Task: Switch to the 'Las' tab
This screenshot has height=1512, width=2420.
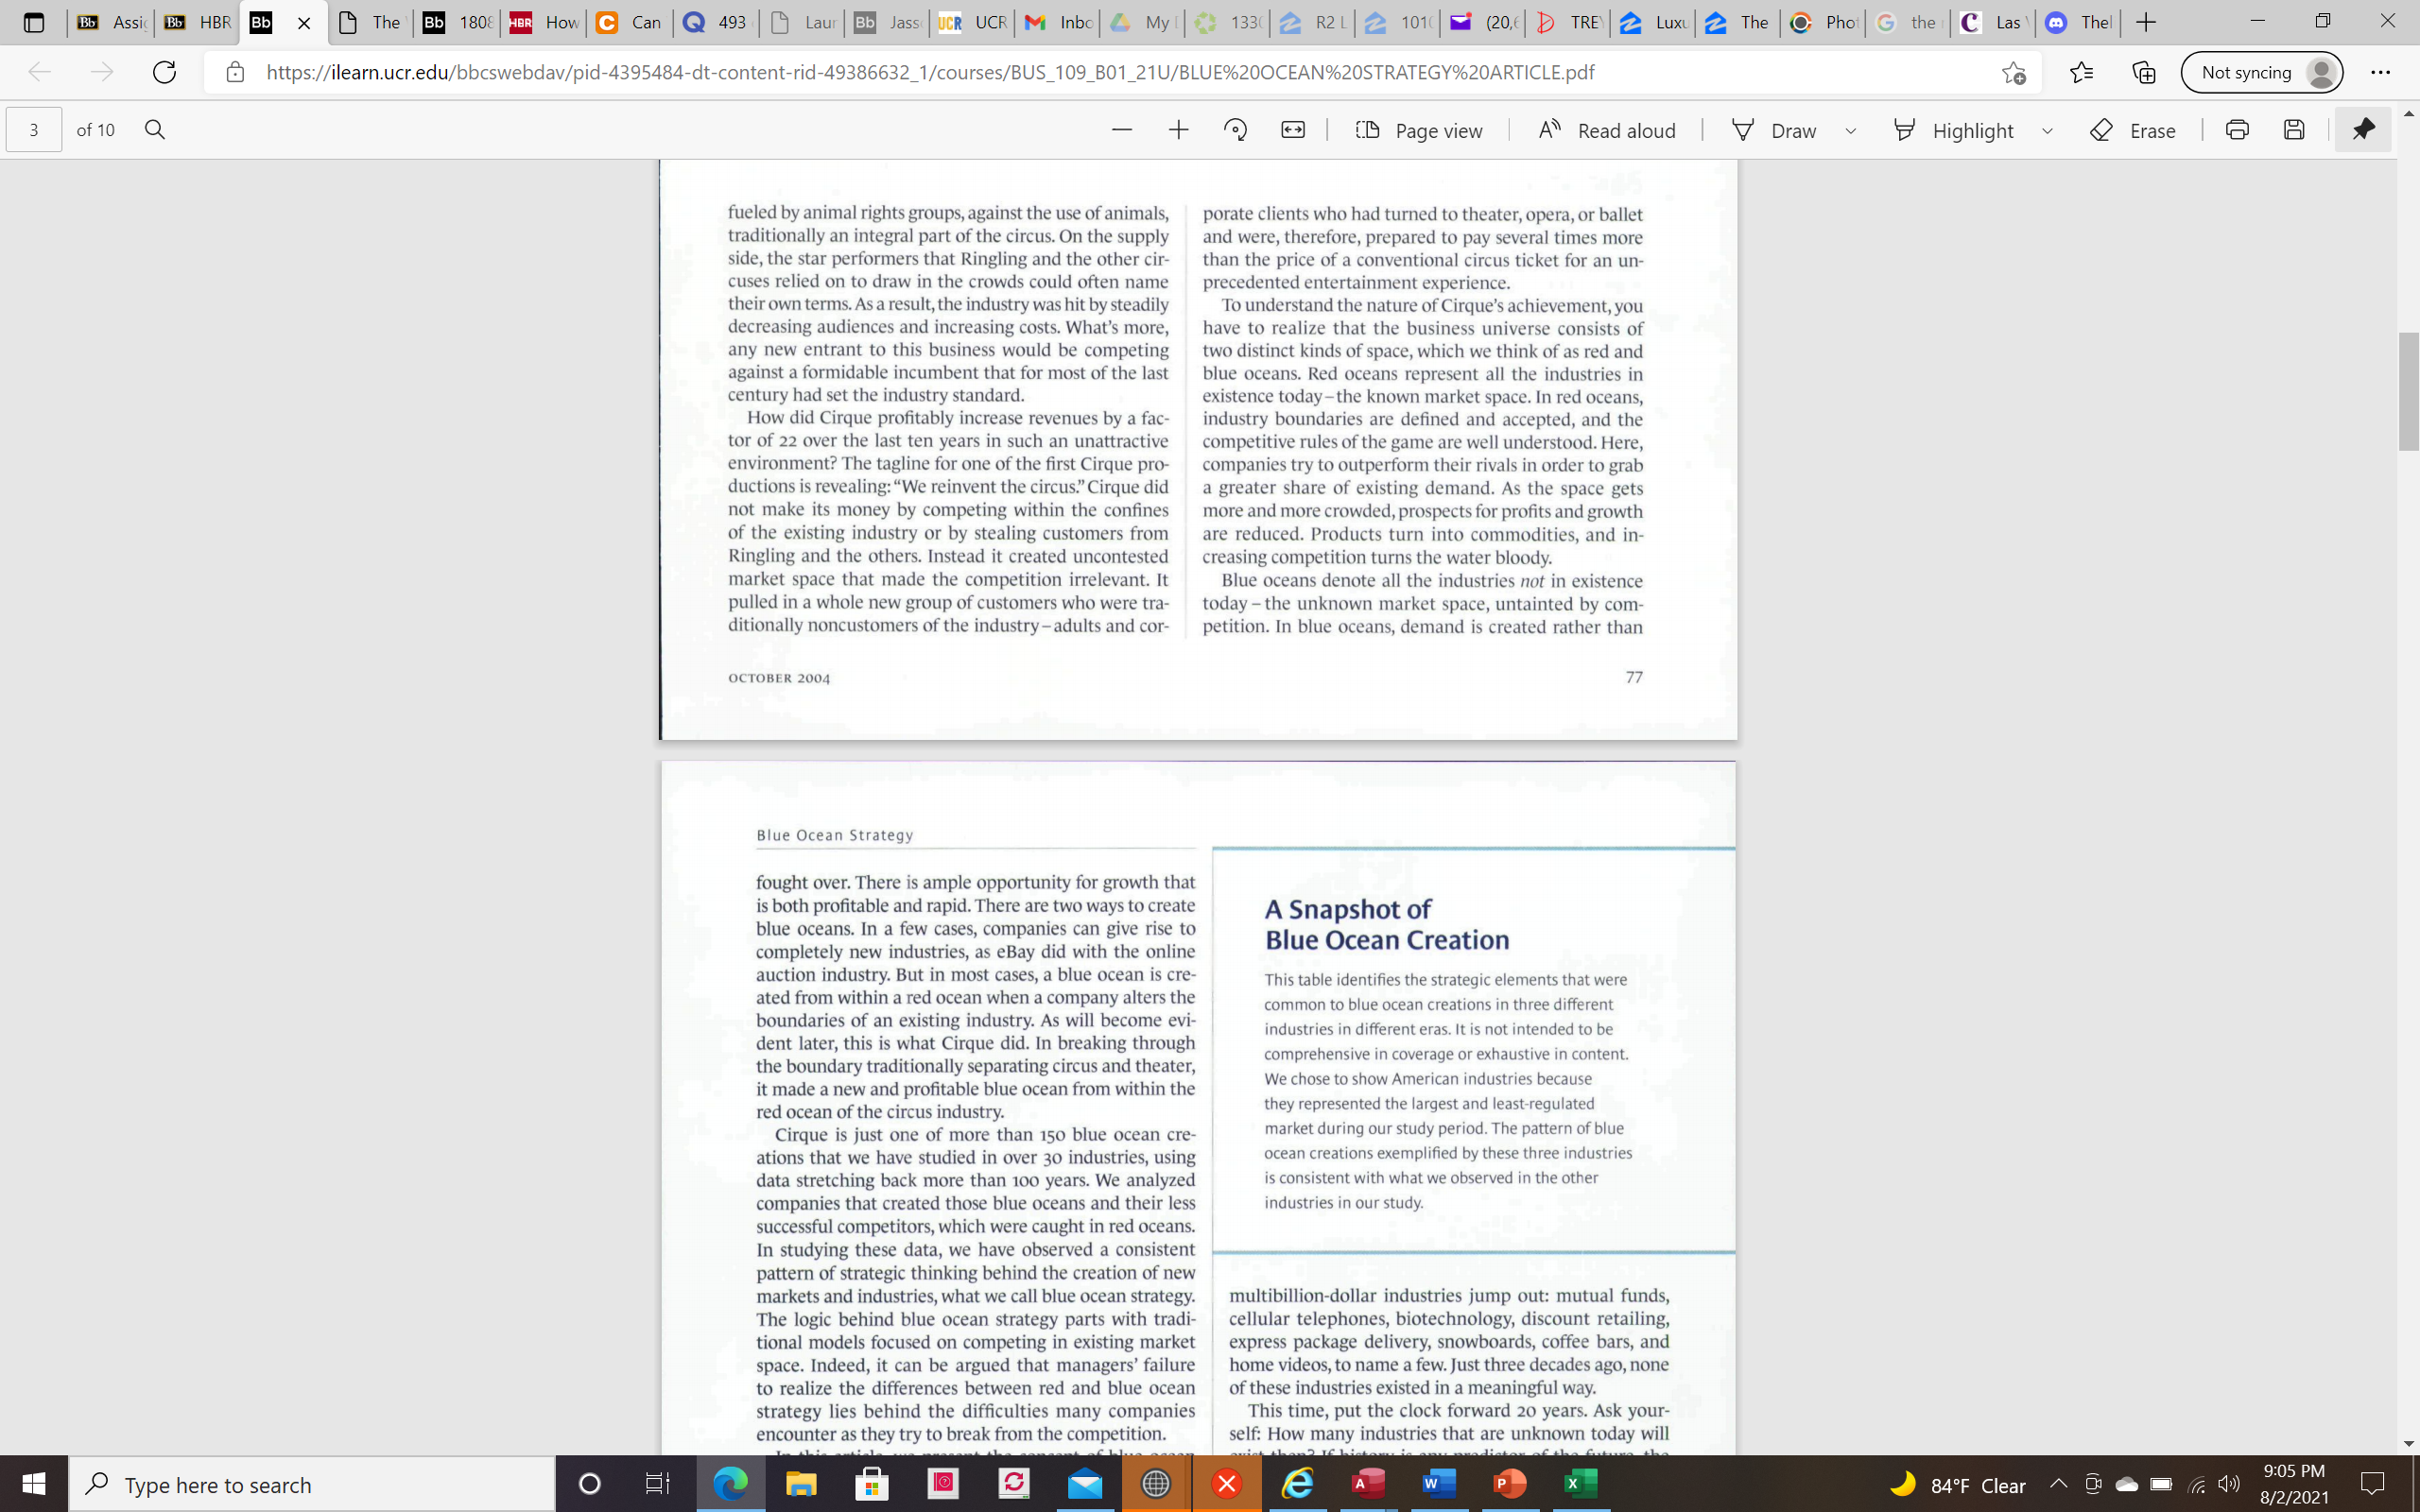Action: [x=1992, y=22]
